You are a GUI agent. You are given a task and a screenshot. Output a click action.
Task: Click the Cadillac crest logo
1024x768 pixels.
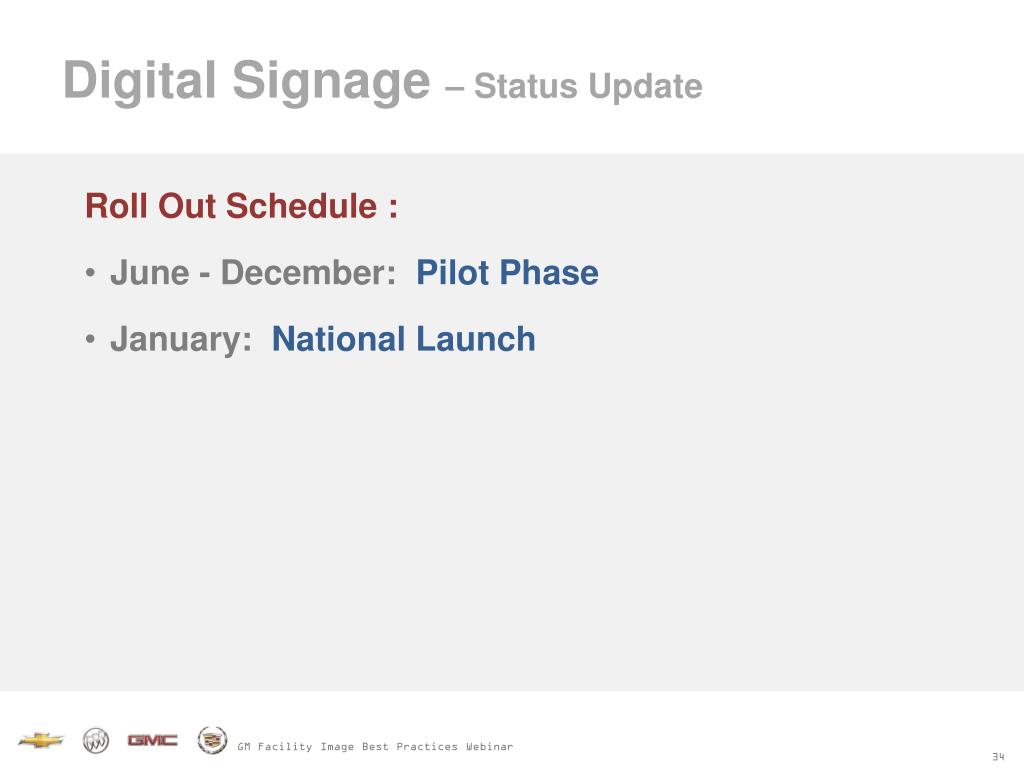coord(211,739)
